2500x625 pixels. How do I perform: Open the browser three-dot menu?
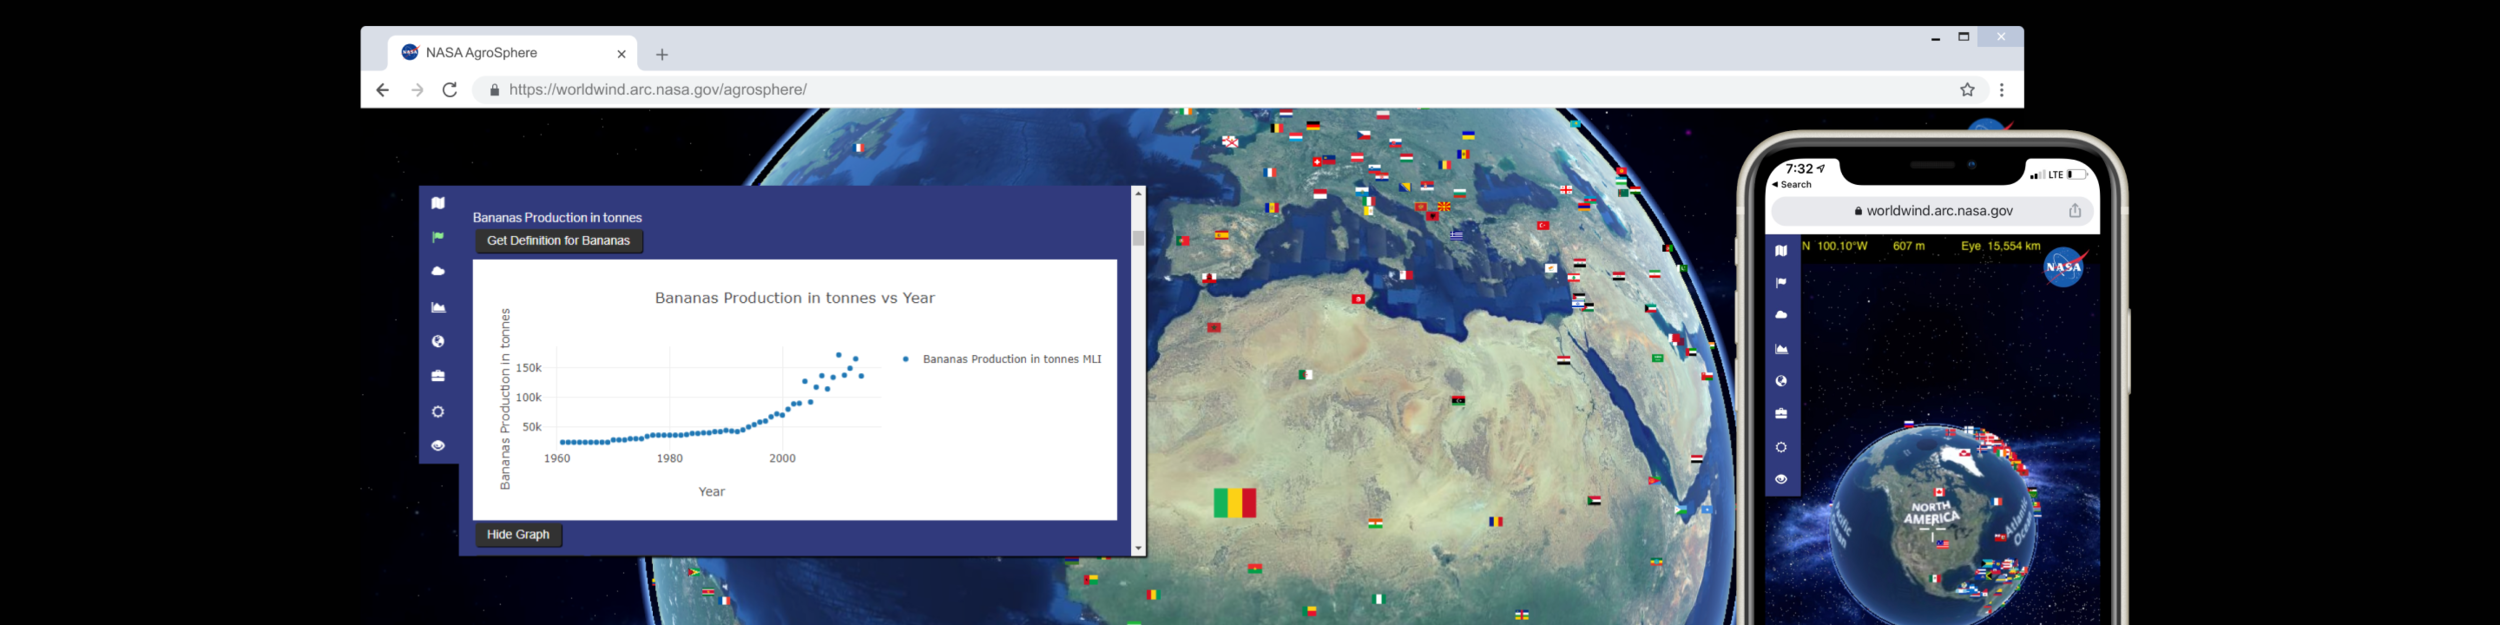(2001, 90)
